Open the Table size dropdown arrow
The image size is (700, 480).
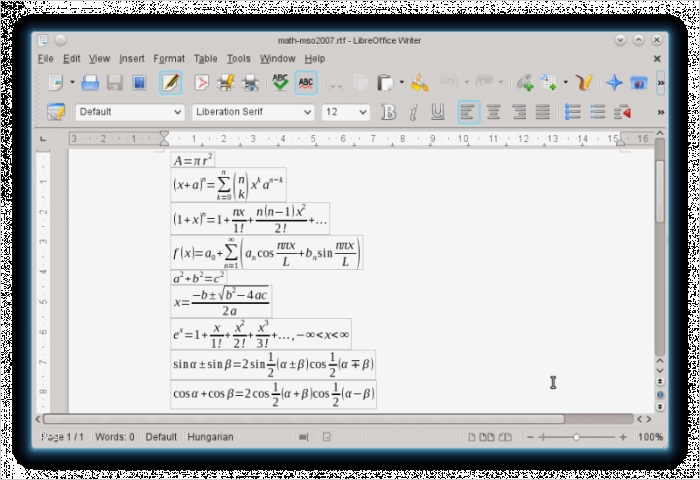[565, 82]
